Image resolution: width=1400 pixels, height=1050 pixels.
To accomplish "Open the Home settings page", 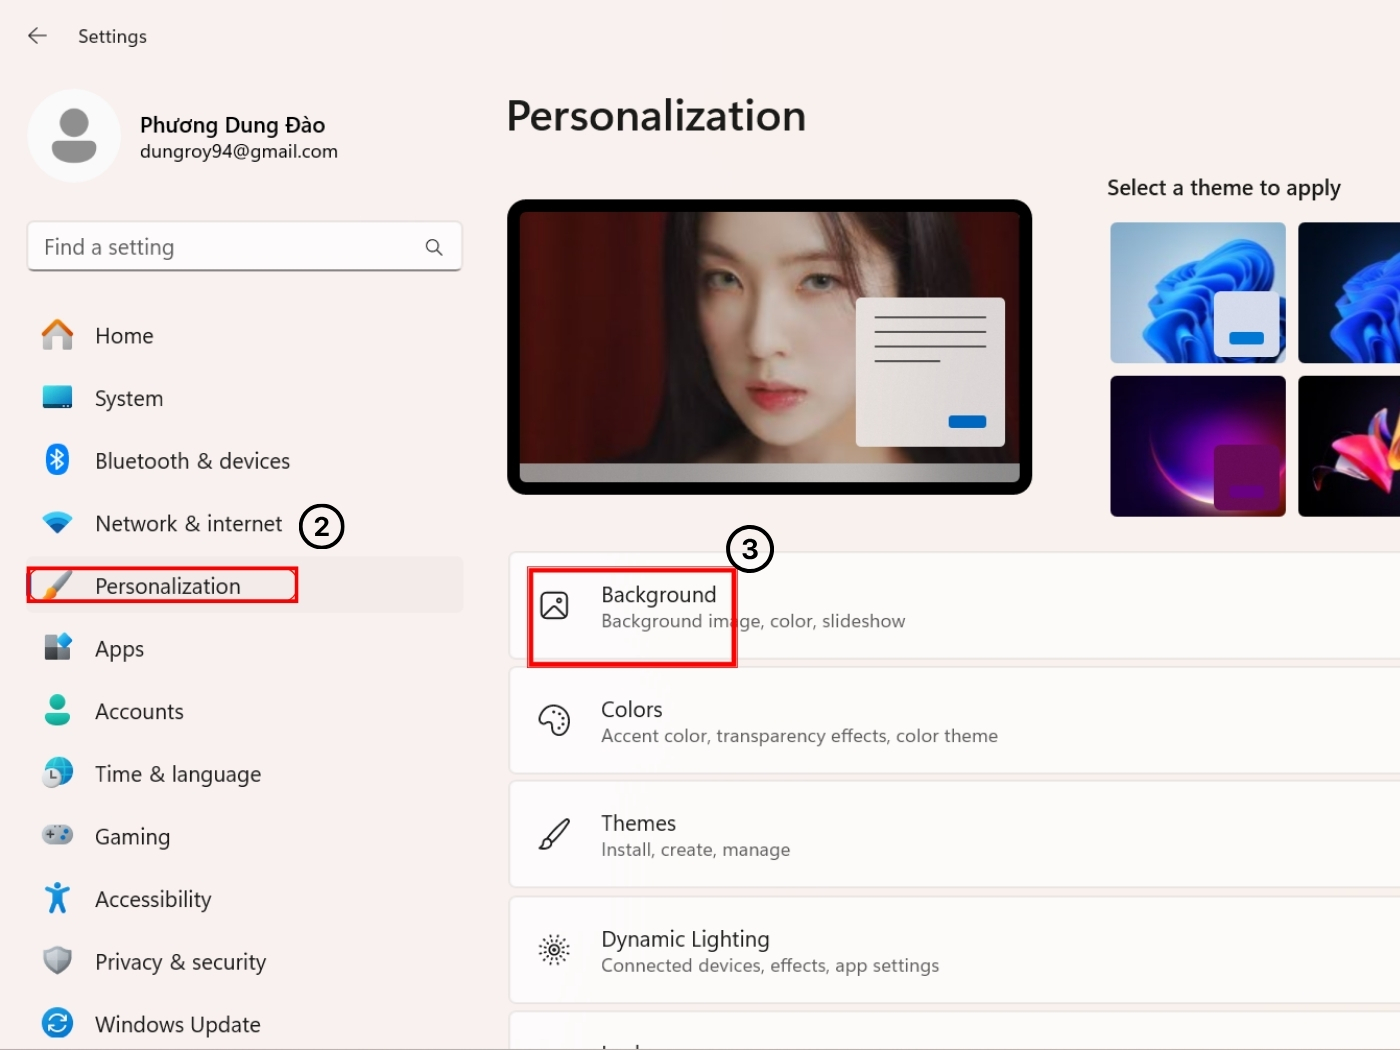I will 245,335.
